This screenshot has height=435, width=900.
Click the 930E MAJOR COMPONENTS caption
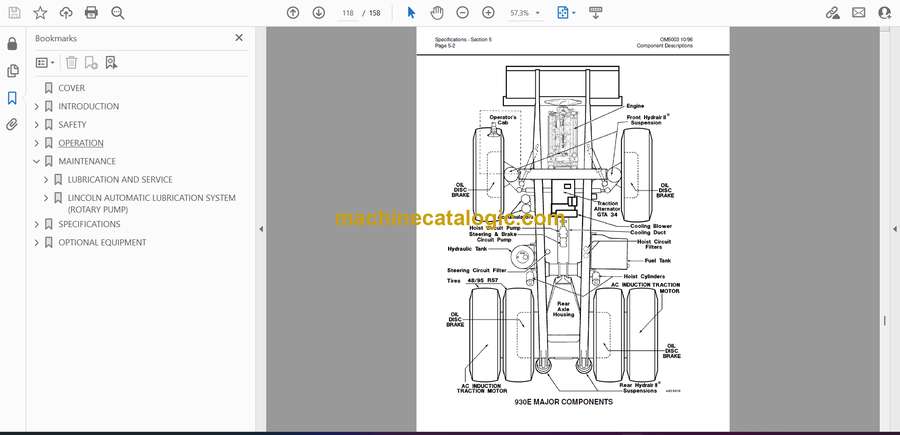click(x=563, y=402)
